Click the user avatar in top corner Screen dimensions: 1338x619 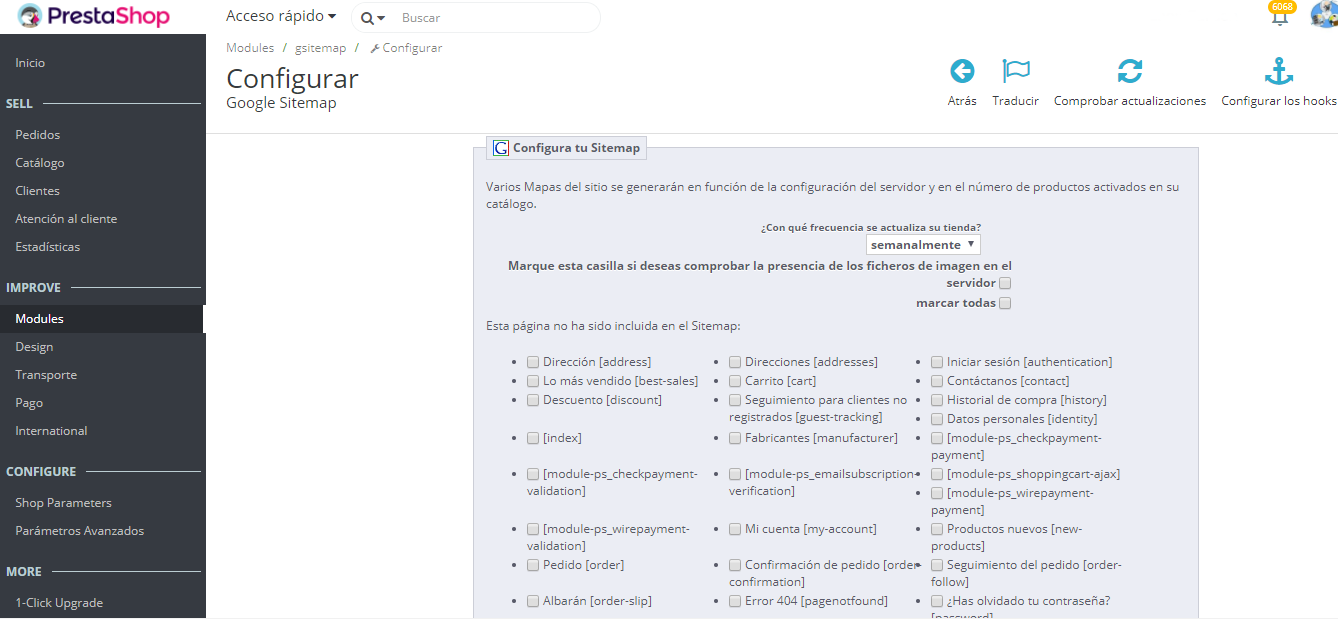(x=1324, y=15)
